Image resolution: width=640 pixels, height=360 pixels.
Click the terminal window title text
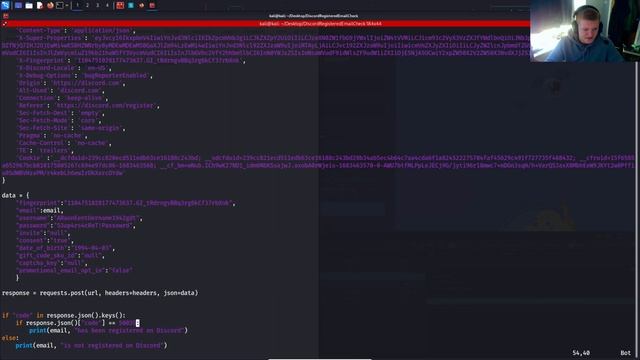(x=313, y=16)
